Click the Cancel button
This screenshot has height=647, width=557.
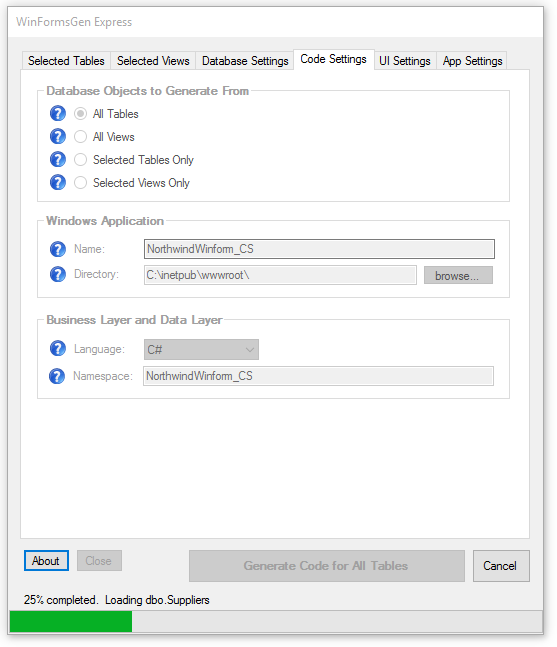tap(501, 566)
